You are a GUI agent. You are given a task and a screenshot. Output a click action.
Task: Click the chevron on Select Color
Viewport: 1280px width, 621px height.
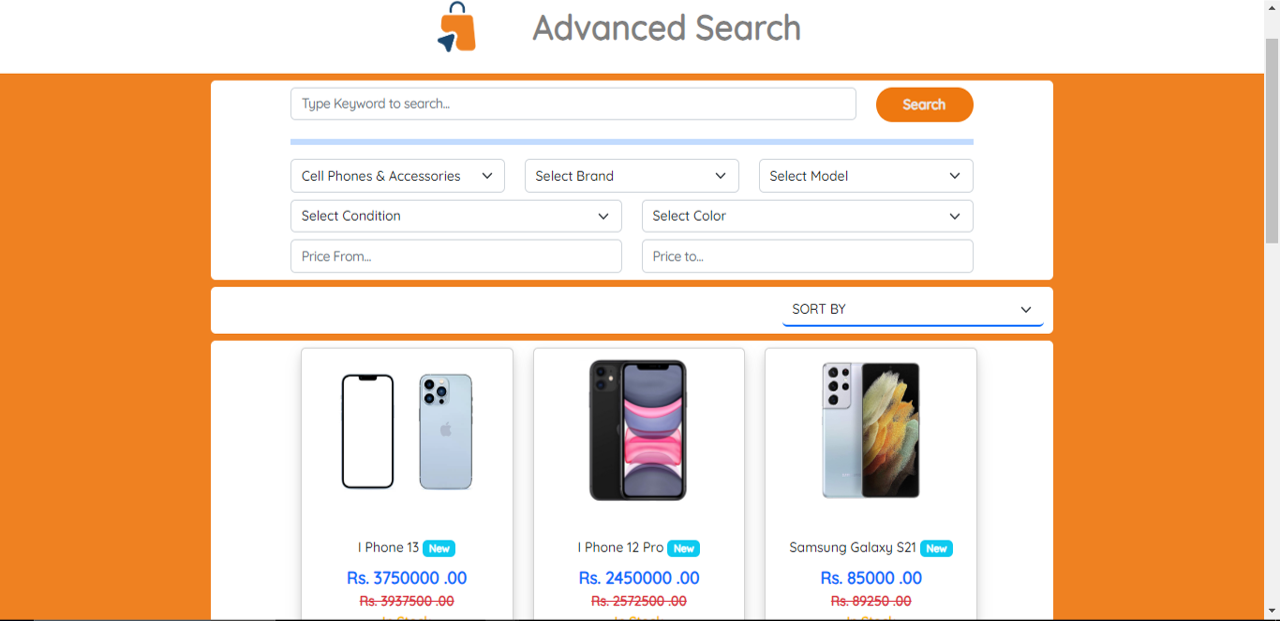coord(953,215)
